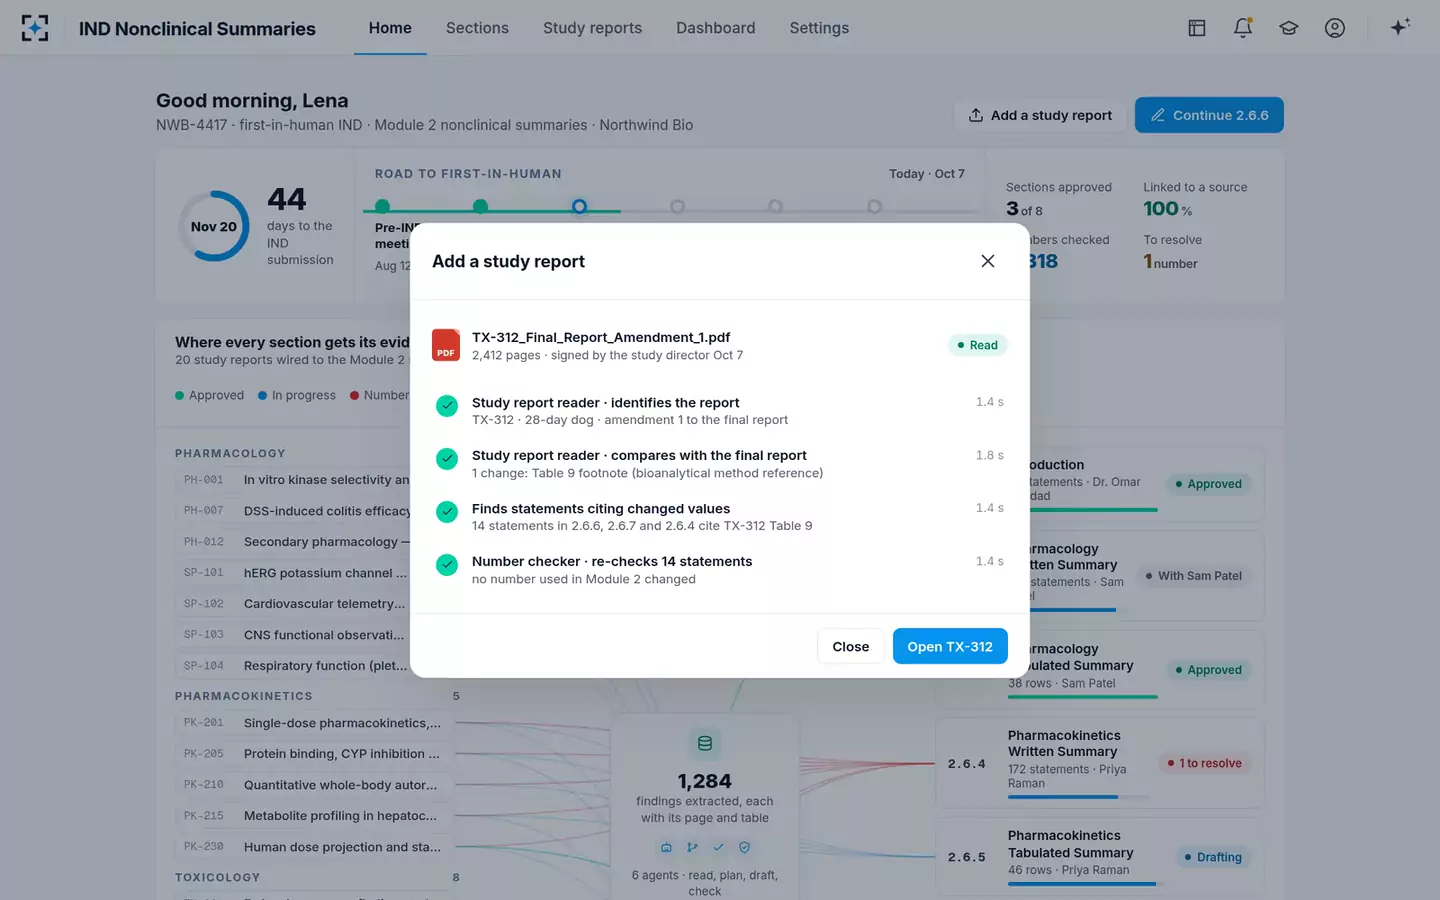
Task: Click the red PDF file icon
Action: [446, 345]
